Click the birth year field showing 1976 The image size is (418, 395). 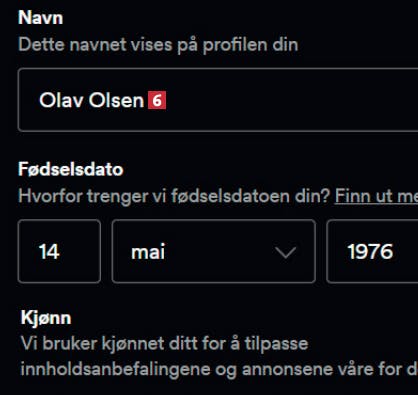click(372, 251)
